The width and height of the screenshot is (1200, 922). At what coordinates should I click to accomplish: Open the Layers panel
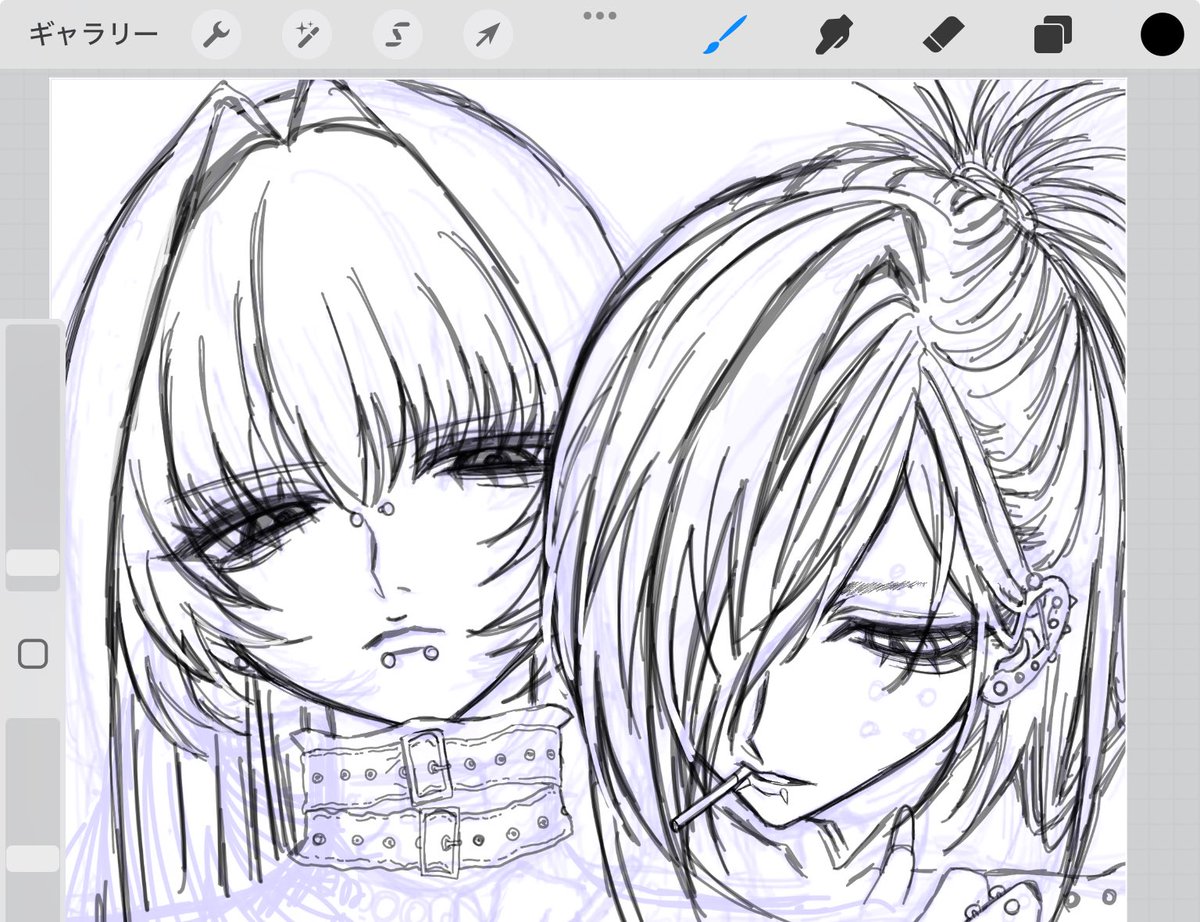pos(1052,36)
